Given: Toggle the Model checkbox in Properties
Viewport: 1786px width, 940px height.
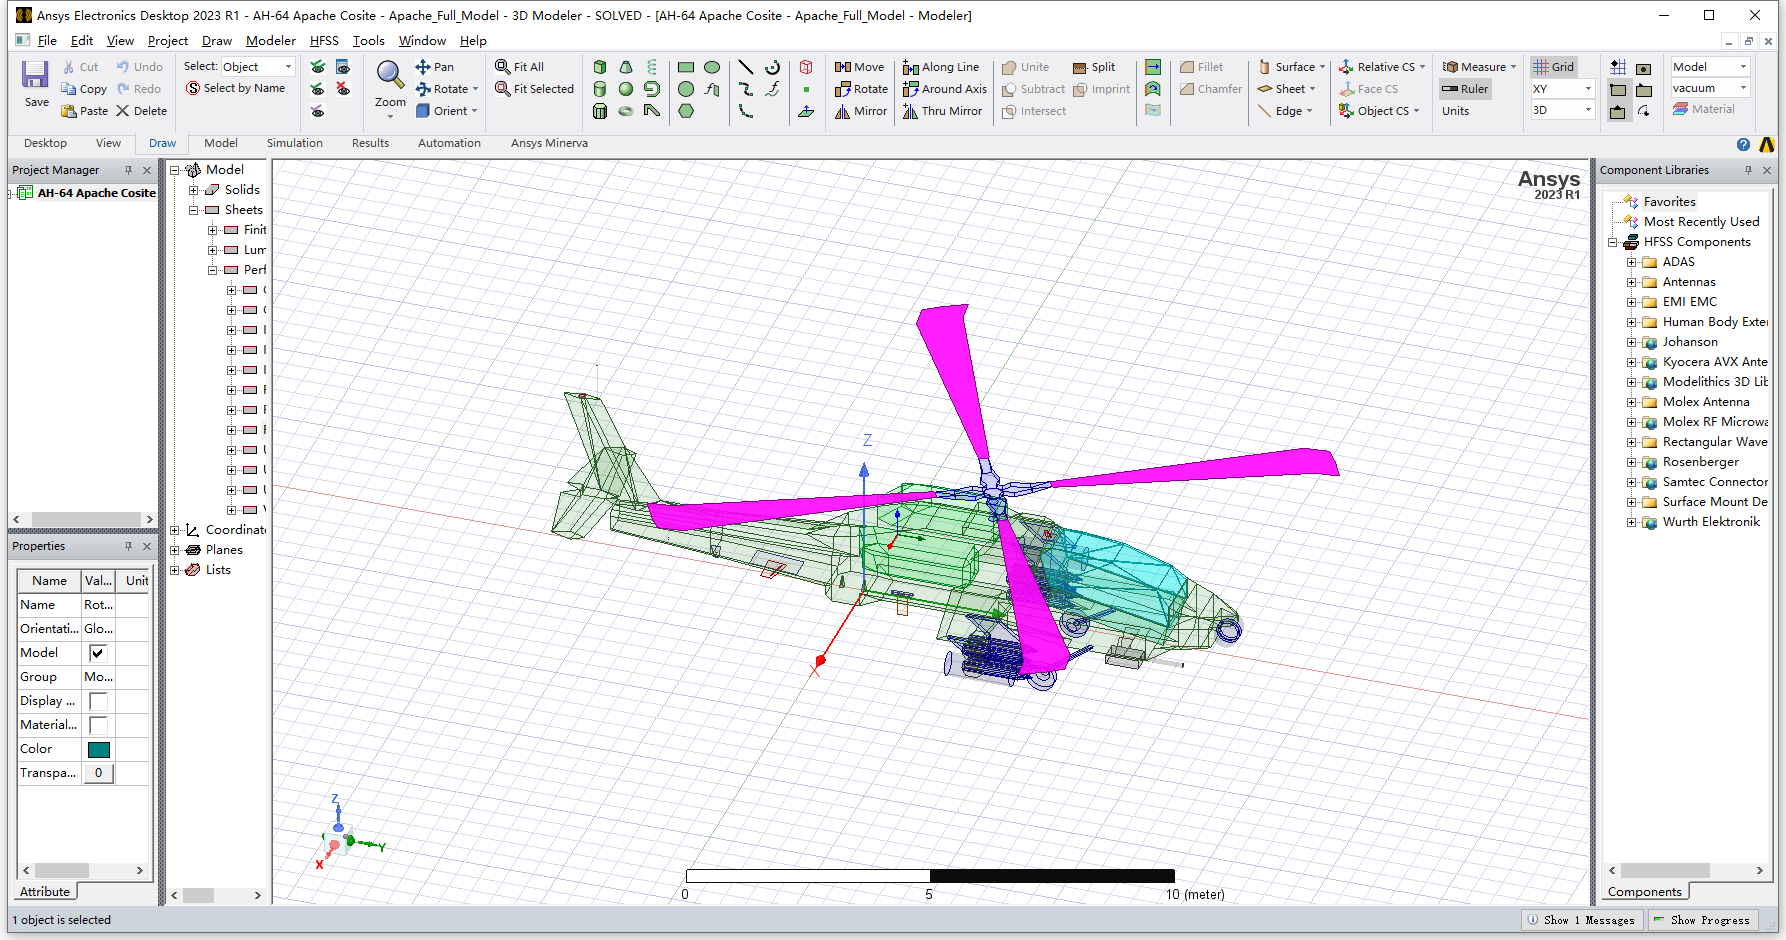Looking at the screenshot, I should (98, 653).
